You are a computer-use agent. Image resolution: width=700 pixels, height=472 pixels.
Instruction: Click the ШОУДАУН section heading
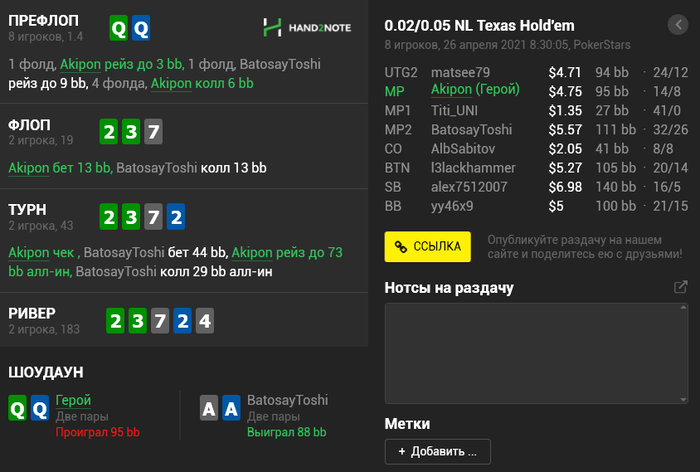click(x=46, y=372)
